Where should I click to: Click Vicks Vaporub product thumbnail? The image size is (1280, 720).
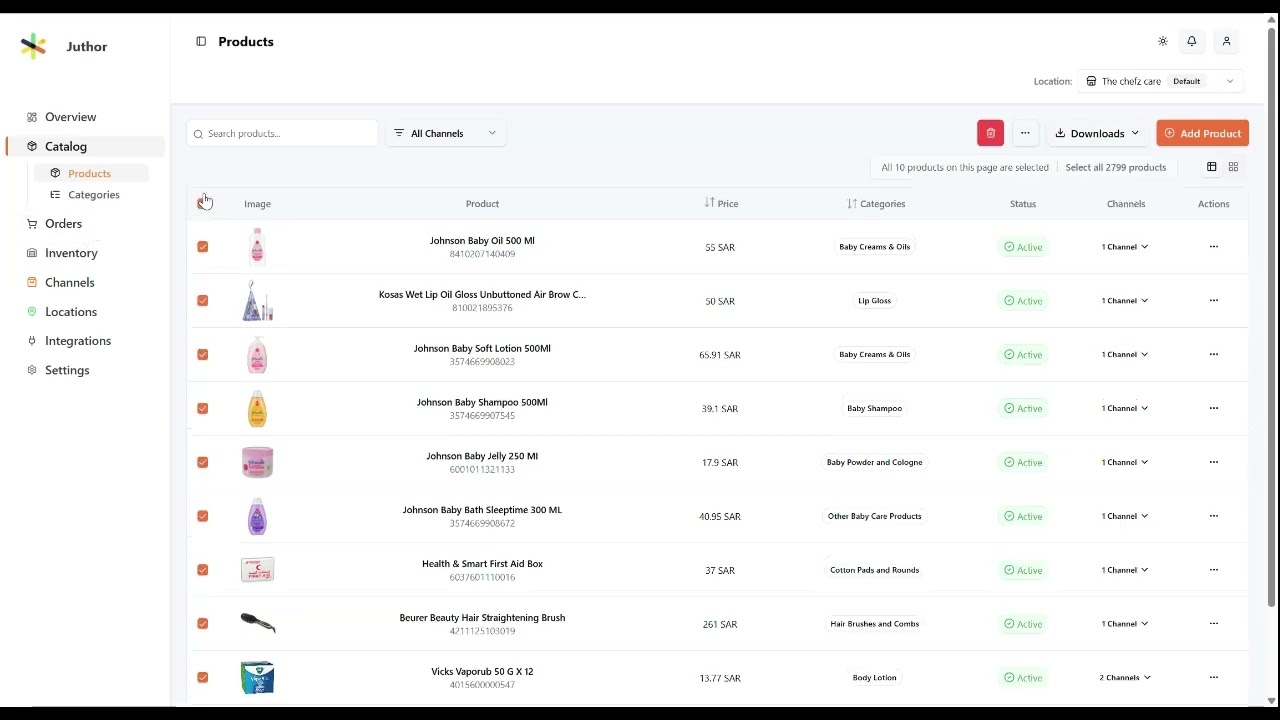(x=258, y=678)
